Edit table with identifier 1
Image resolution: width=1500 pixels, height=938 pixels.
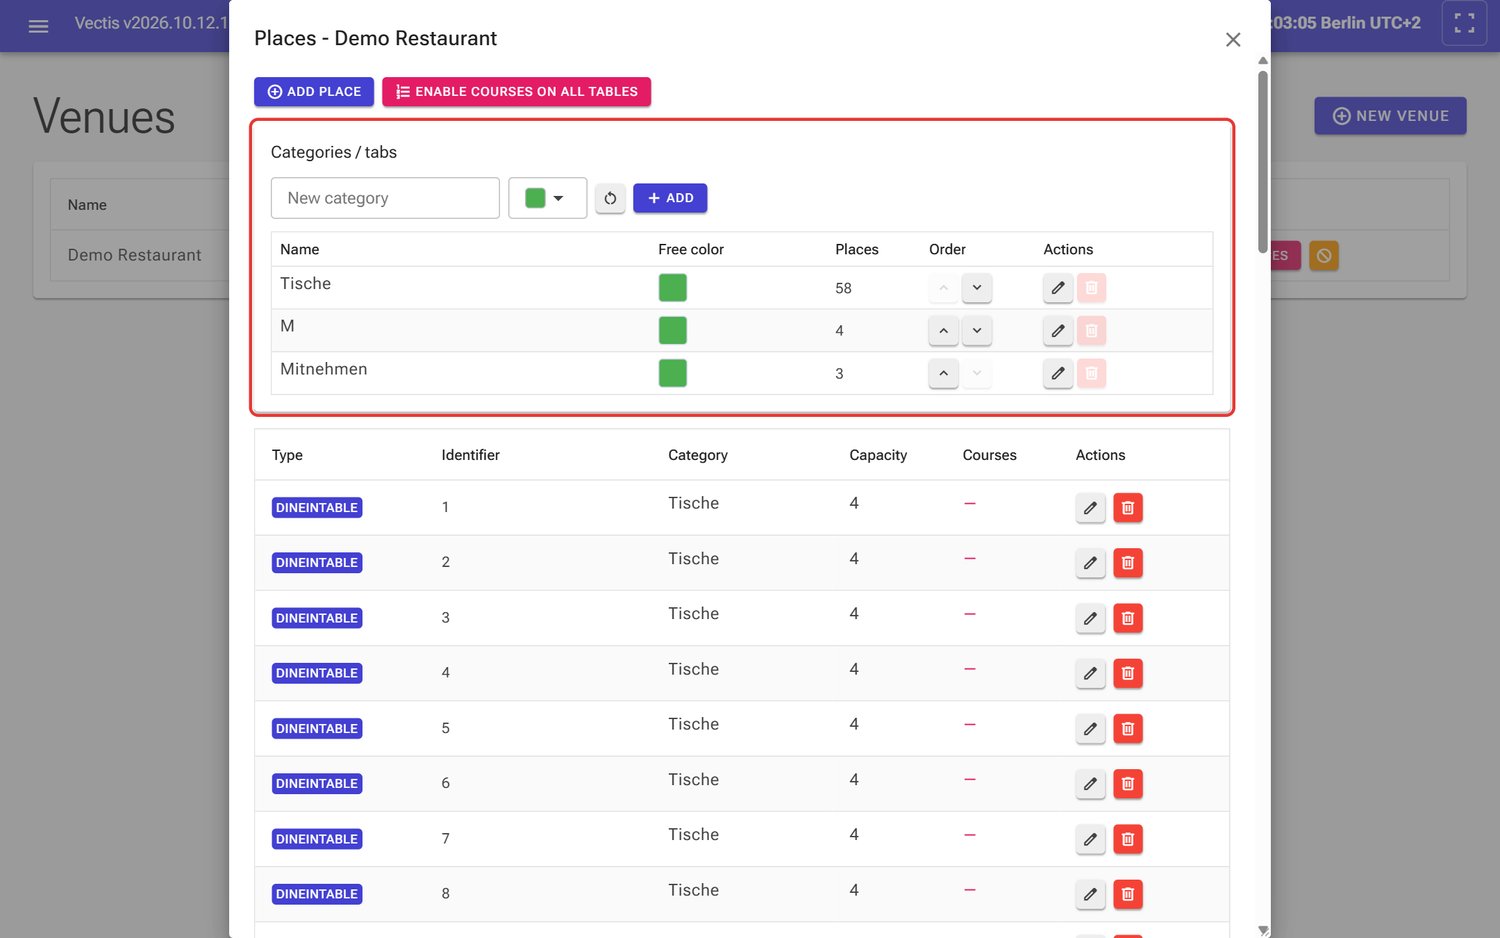(1090, 508)
